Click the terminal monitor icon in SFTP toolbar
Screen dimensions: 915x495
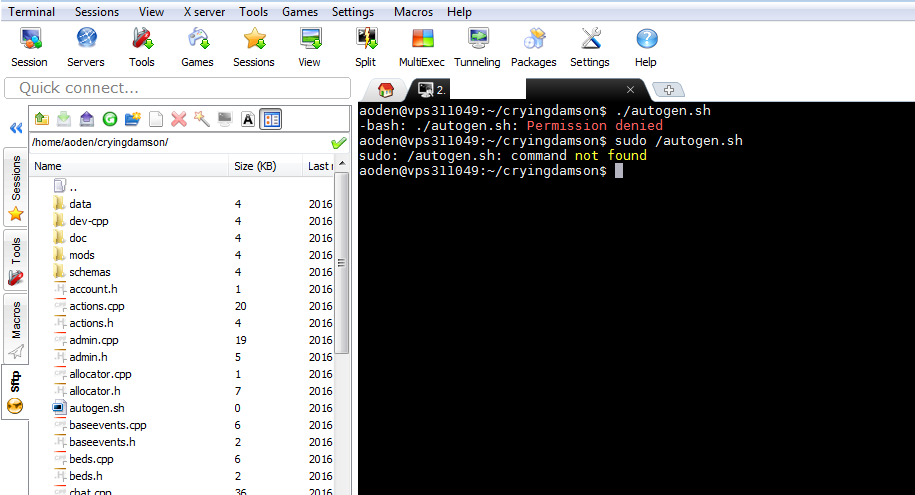tap(225, 119)
